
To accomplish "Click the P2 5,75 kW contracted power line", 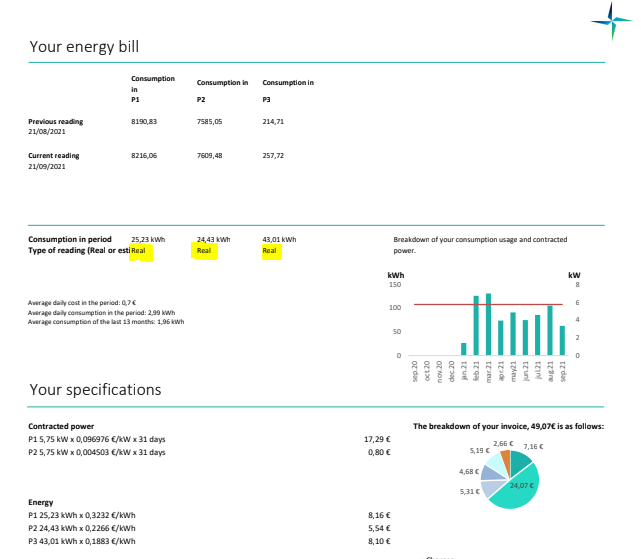I will pyautogui.click(x=96, y=452).
